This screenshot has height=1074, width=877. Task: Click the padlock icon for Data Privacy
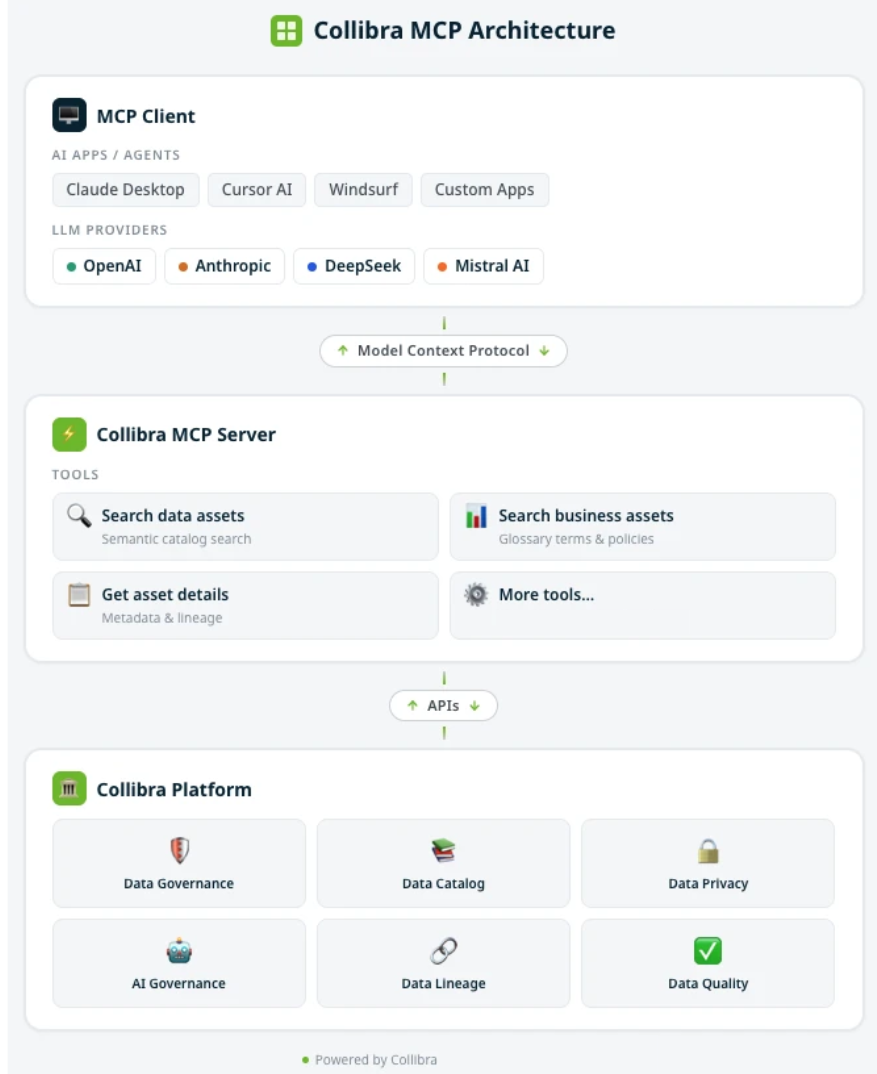[708, 851]
